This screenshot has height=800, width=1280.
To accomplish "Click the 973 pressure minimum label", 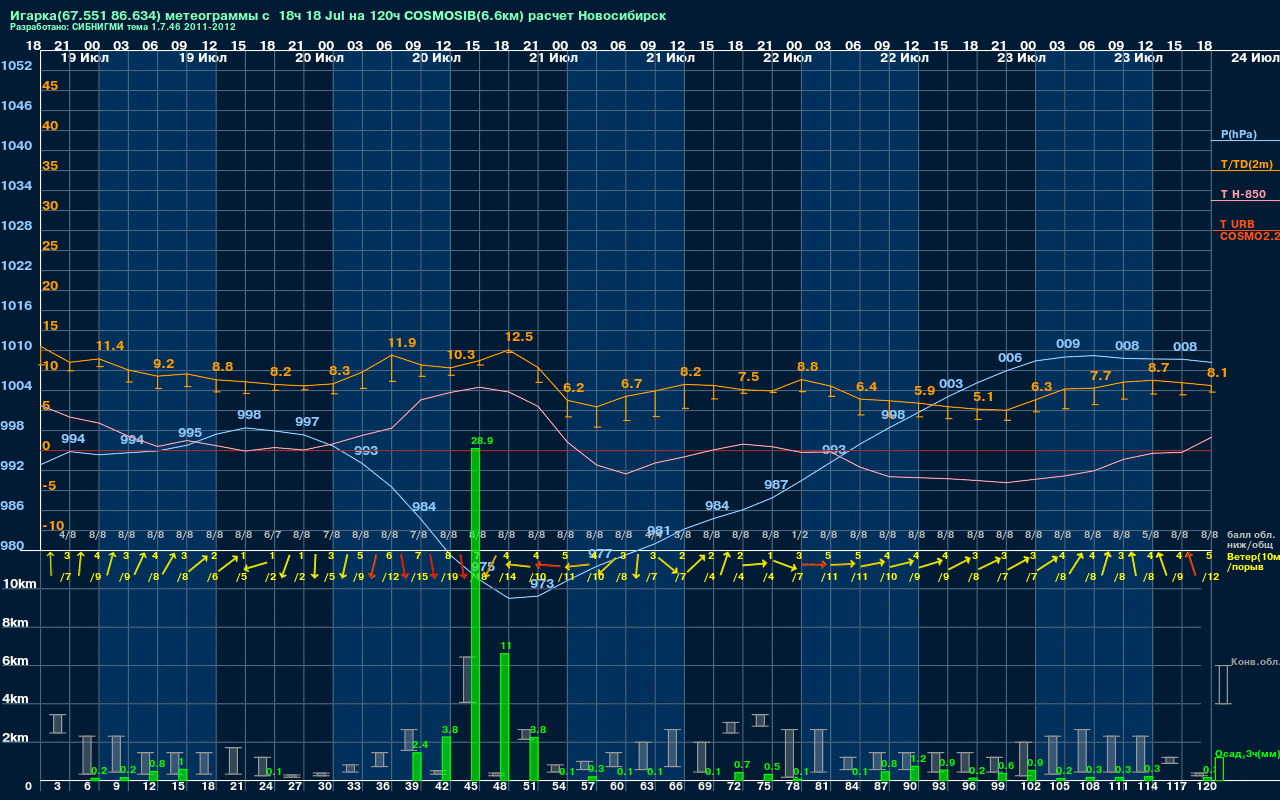I will [x=542, y=584].
